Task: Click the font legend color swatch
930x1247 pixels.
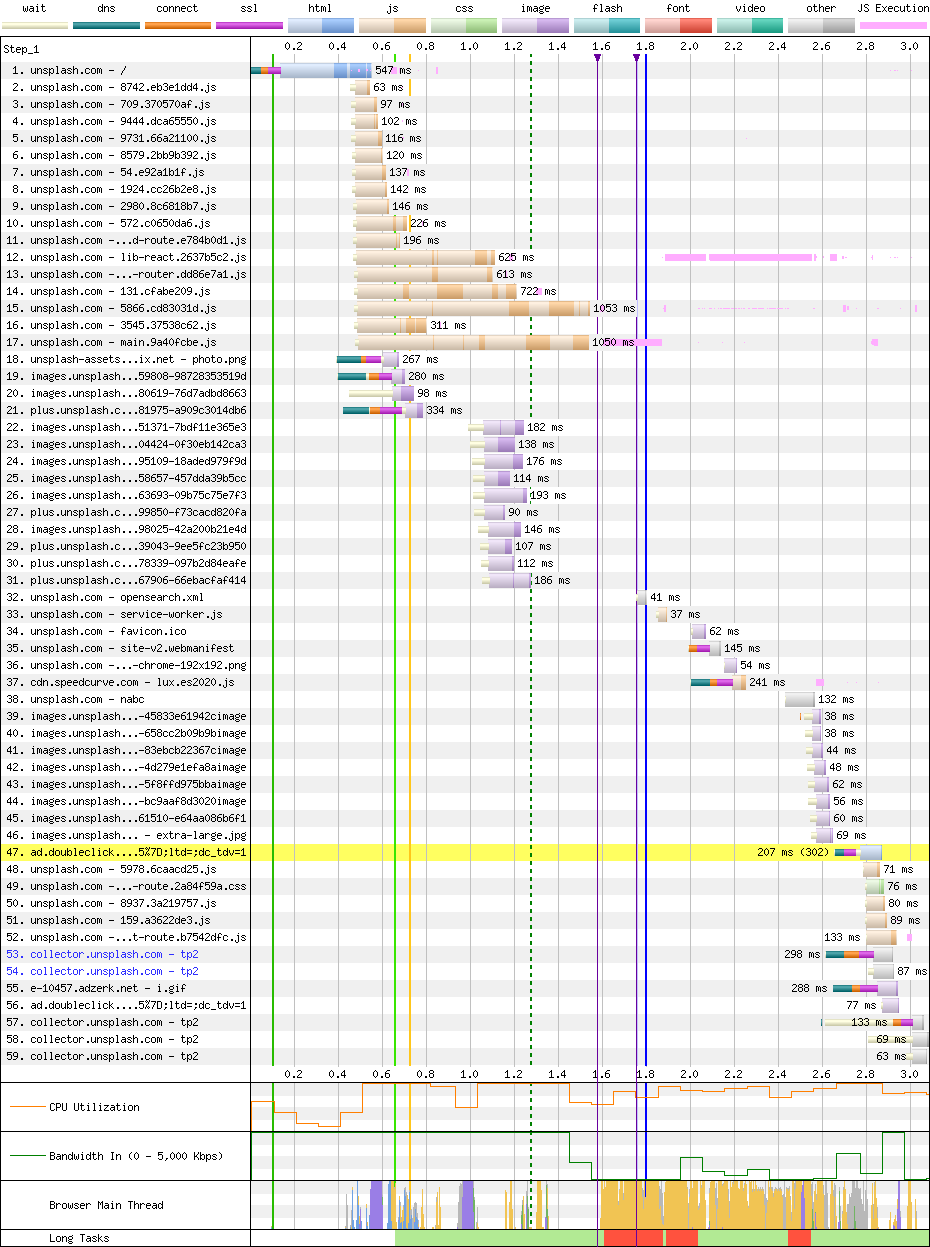Action: click(678, 24)
